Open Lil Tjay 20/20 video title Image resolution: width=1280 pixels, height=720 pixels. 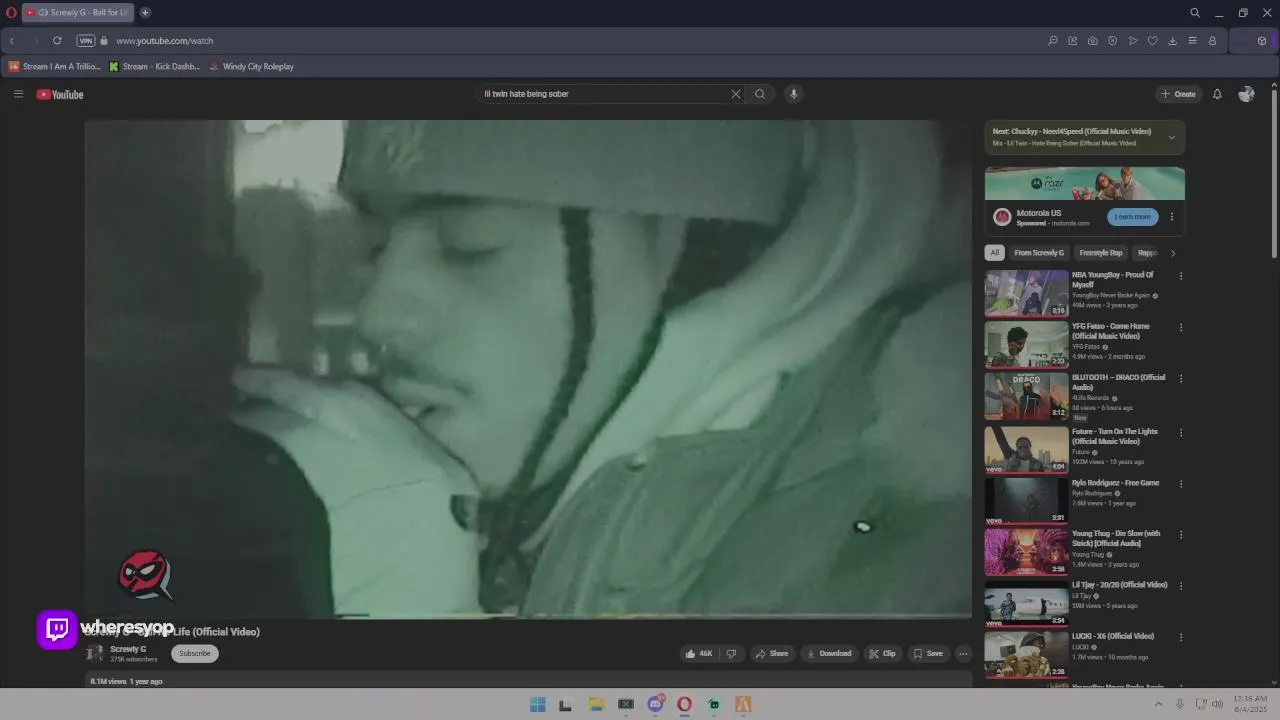pyautogui.click(x=1119, y=585)
